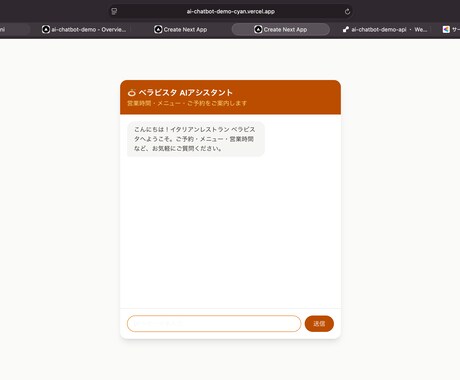Click the こんにちは greeting message bubble
This screenshot has height=380, width=460.
point(196,139)
